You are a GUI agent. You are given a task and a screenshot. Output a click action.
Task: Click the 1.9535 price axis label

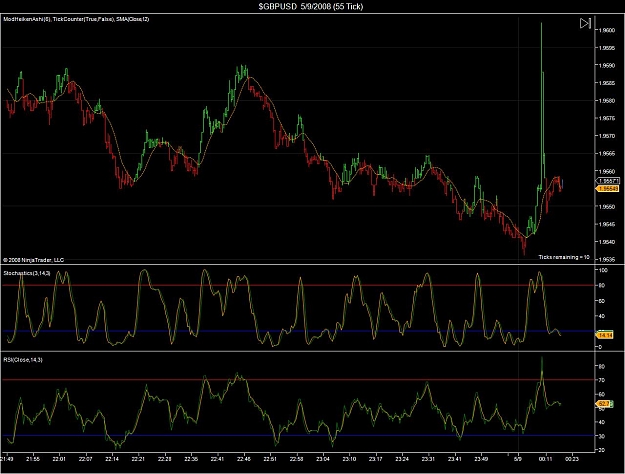[x=606, y=259]
